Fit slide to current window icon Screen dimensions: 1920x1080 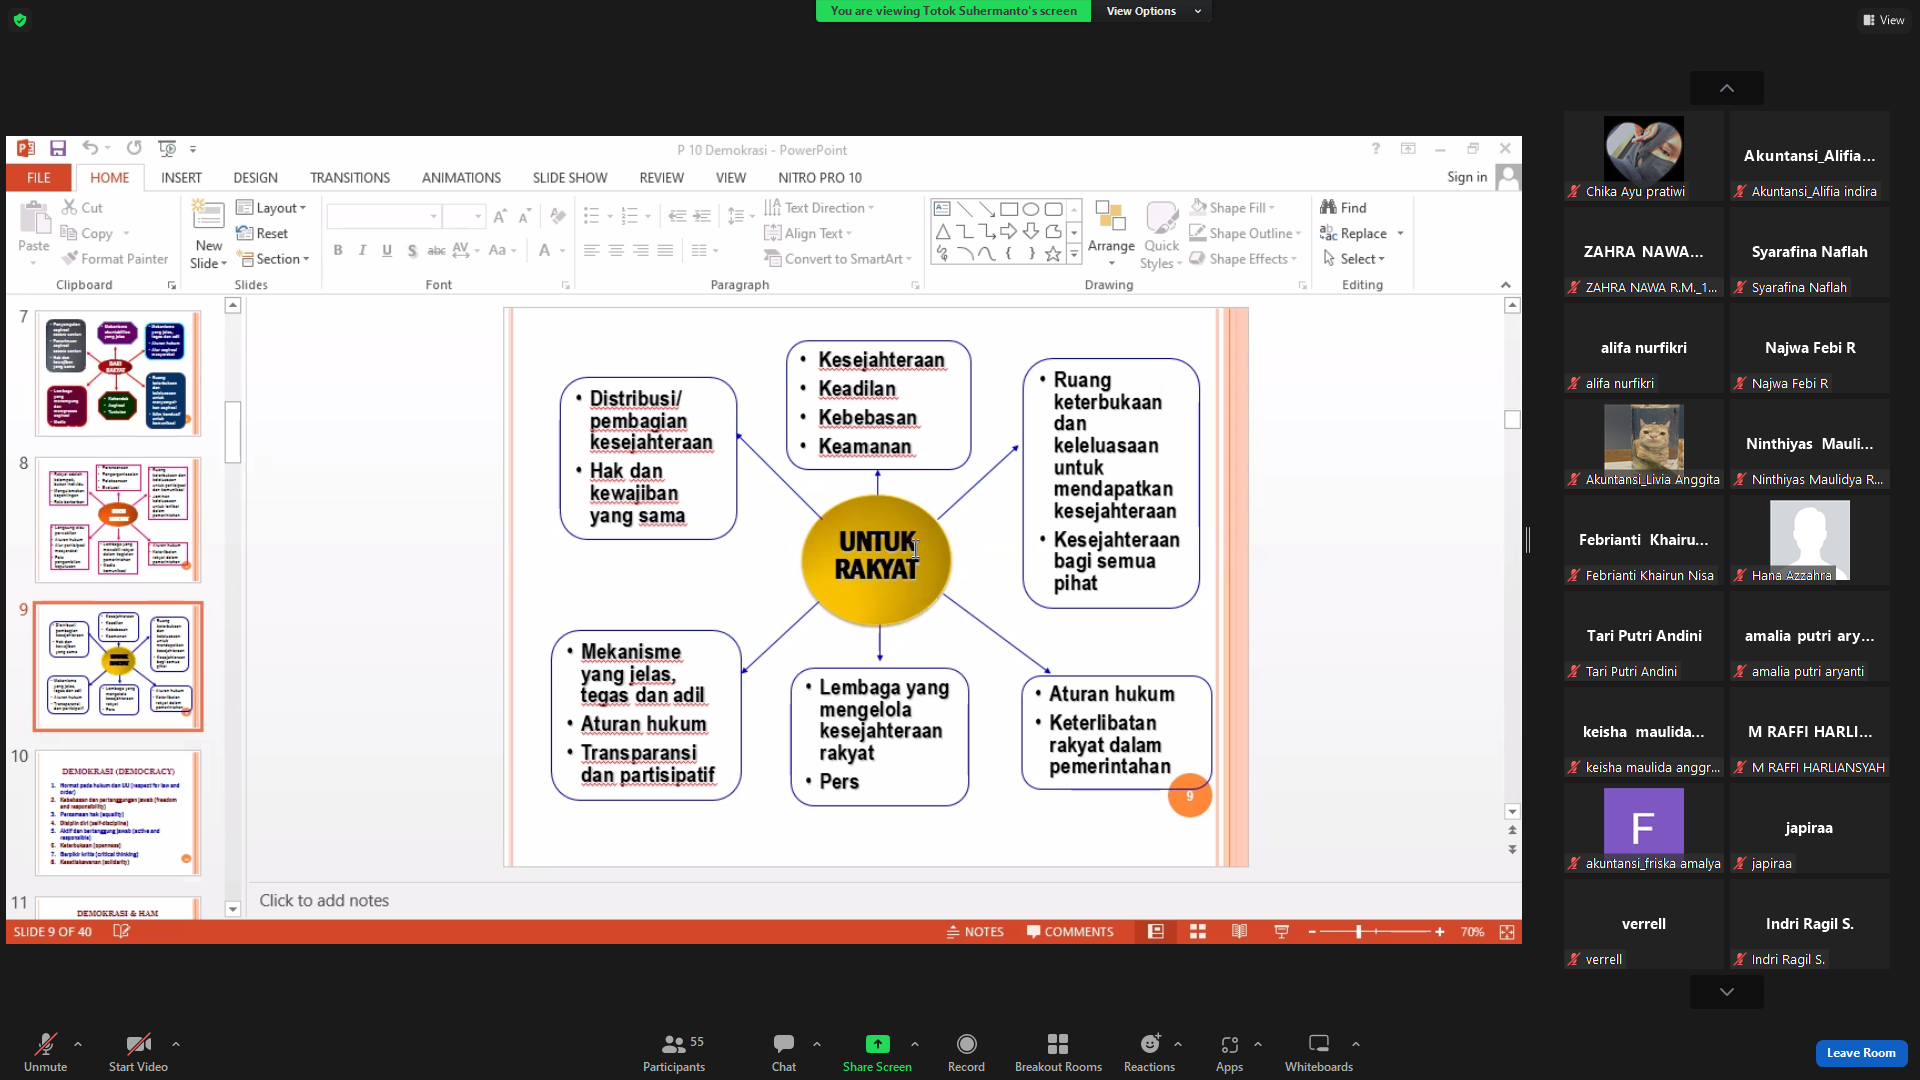click(x=1507, y=932)
